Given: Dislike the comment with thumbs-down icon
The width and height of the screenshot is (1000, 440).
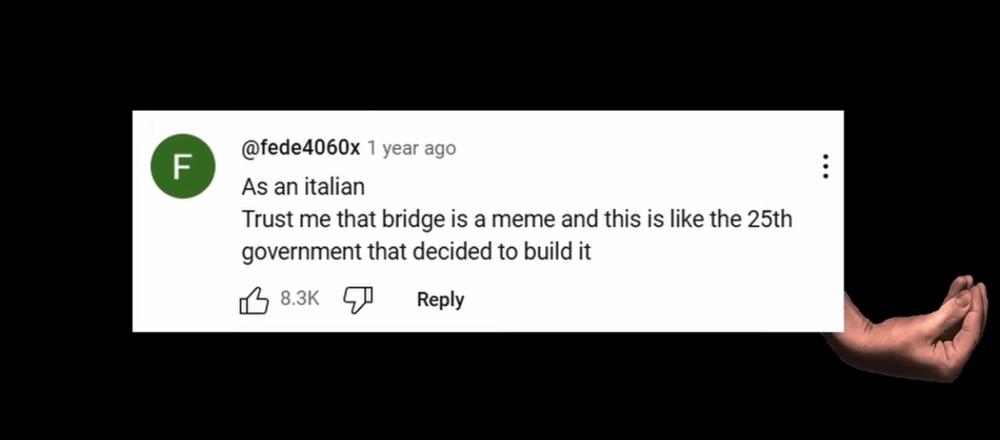Looking at the screenshot, I should pos(358,299).
